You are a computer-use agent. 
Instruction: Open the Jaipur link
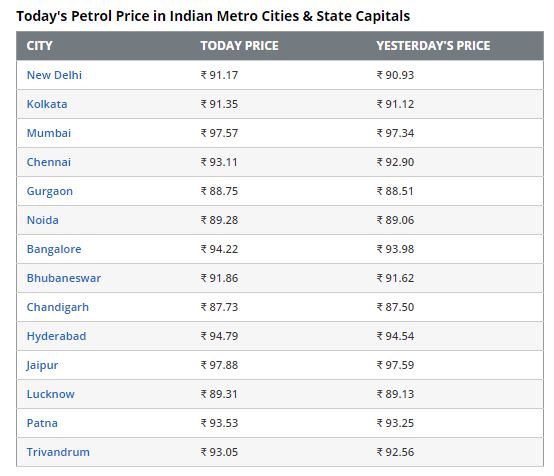point(42,365)
